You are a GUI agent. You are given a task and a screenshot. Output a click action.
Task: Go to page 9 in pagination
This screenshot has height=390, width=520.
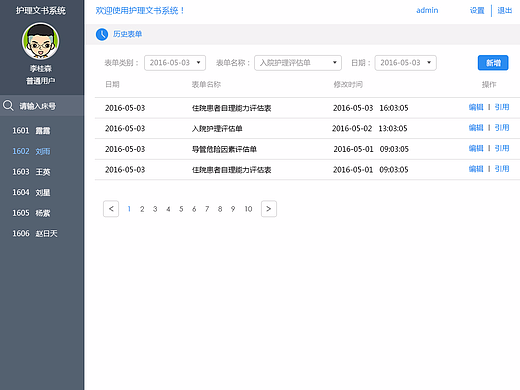point(233,209)
